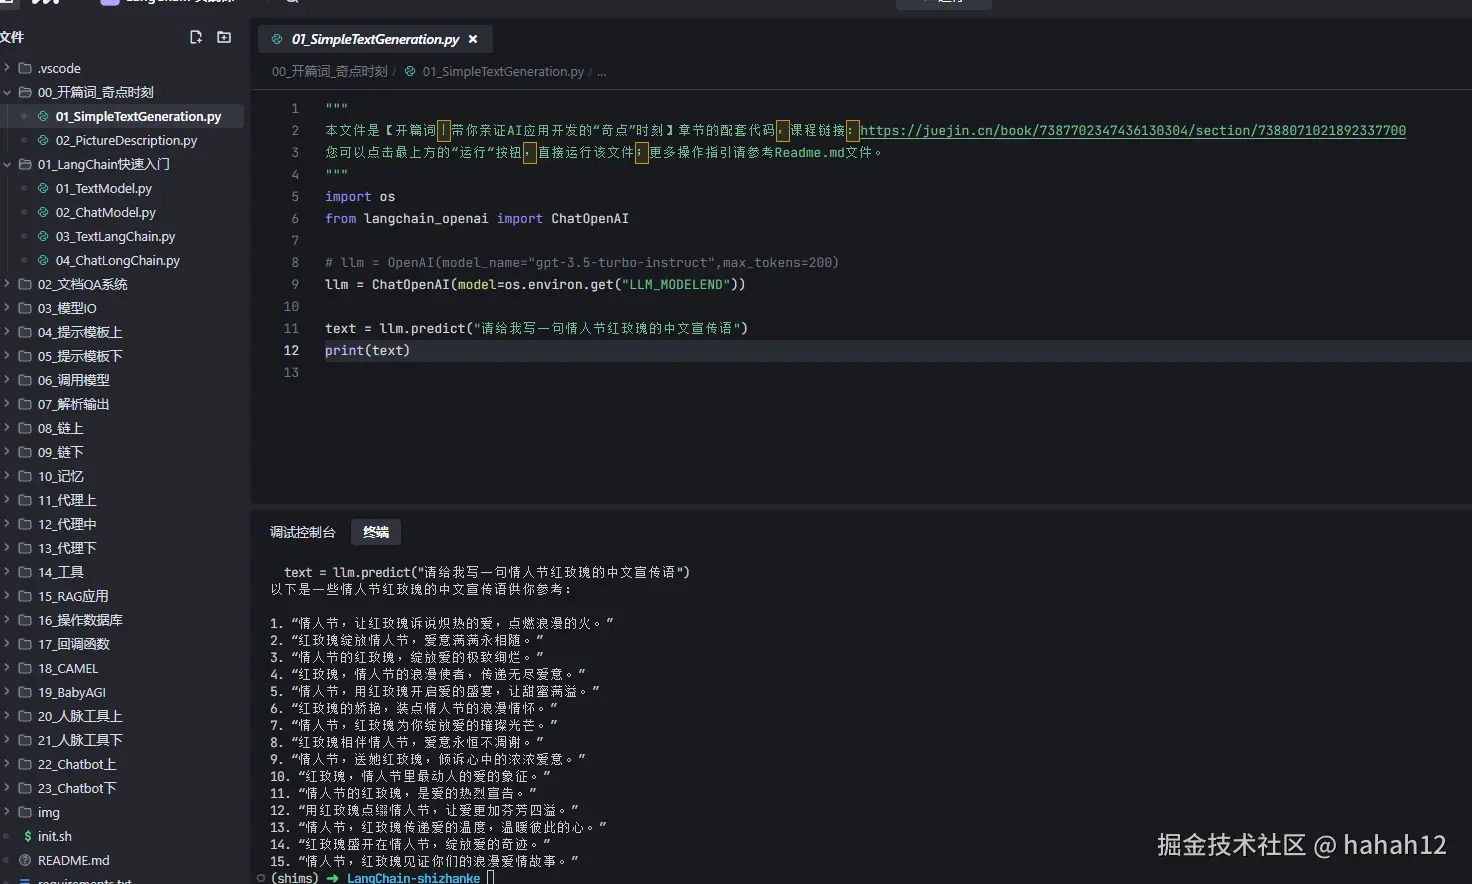Click the new file icon
Image resolution: width=1472 pixels, height=884 pixels.
tap(196, 37)
